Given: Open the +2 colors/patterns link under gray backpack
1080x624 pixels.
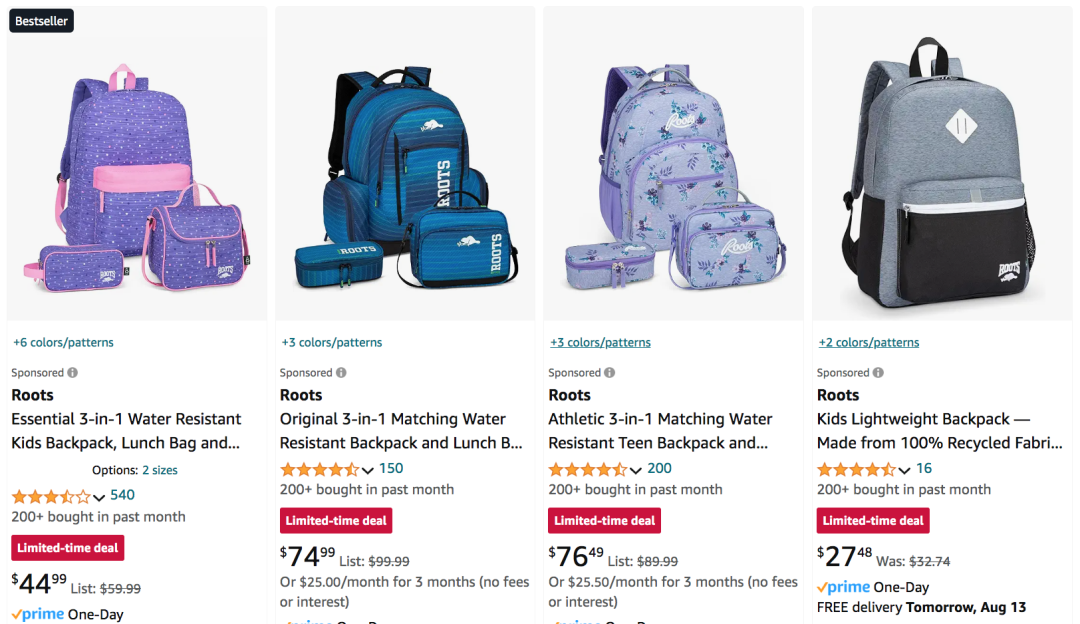Looking at the screenshot, I should click(869, 342).
